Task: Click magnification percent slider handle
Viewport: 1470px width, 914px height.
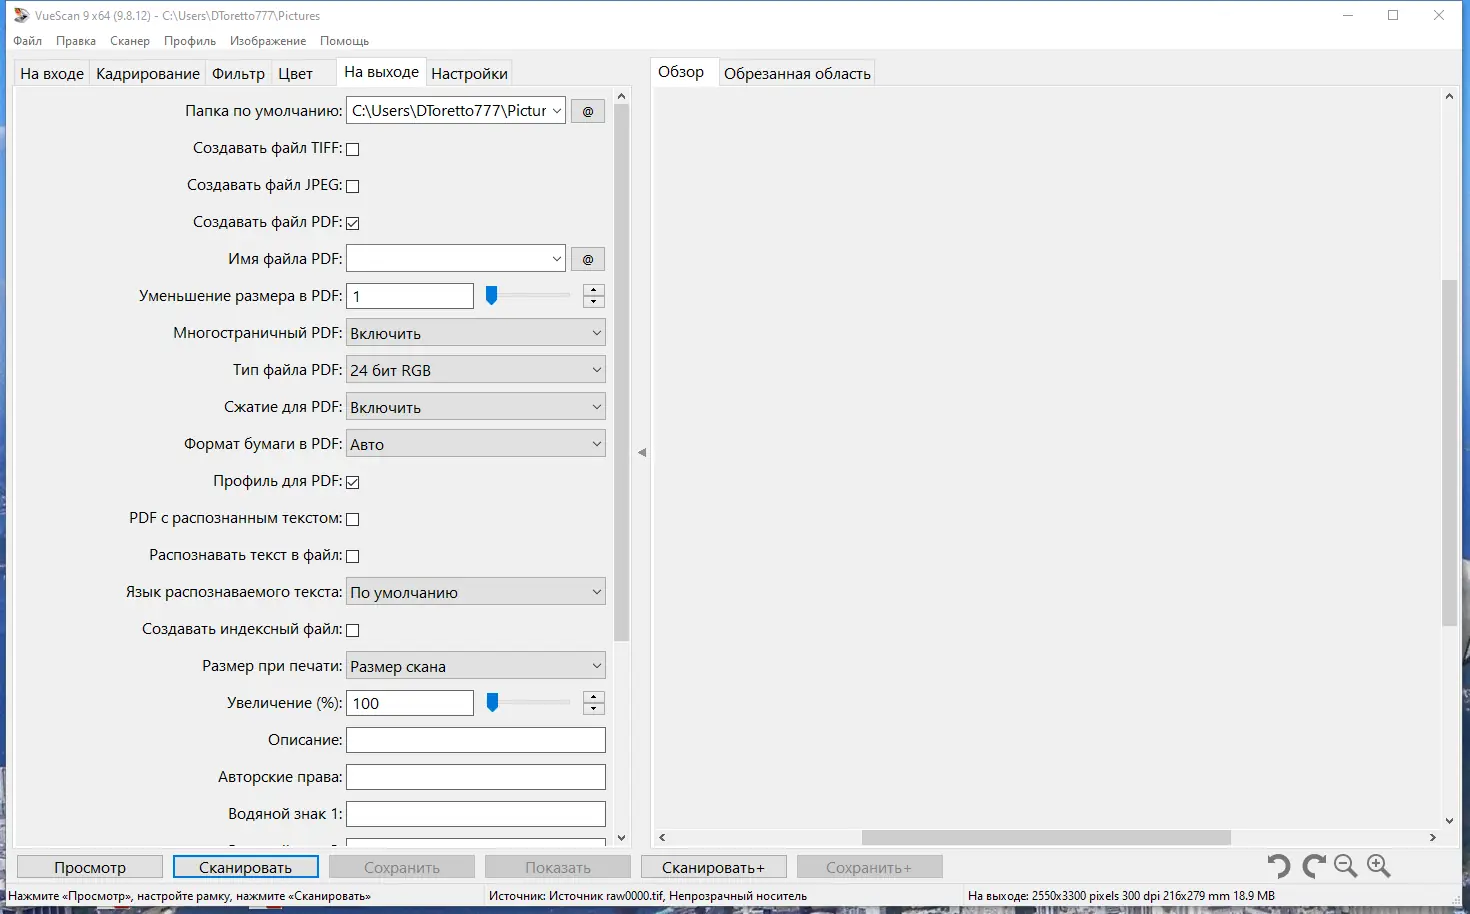Action: click(x=492, y=702)
